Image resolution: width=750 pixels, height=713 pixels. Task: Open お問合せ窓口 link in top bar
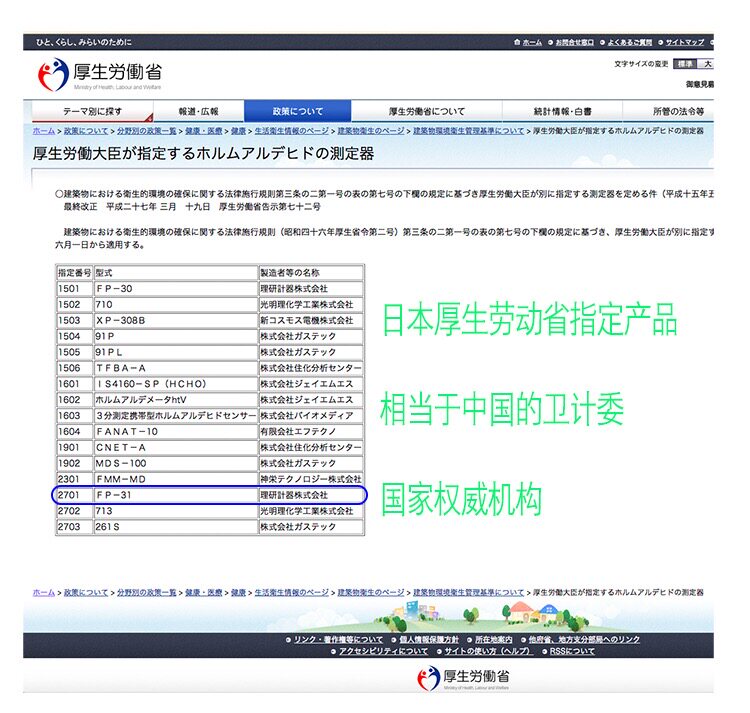[x=574, y=43]
